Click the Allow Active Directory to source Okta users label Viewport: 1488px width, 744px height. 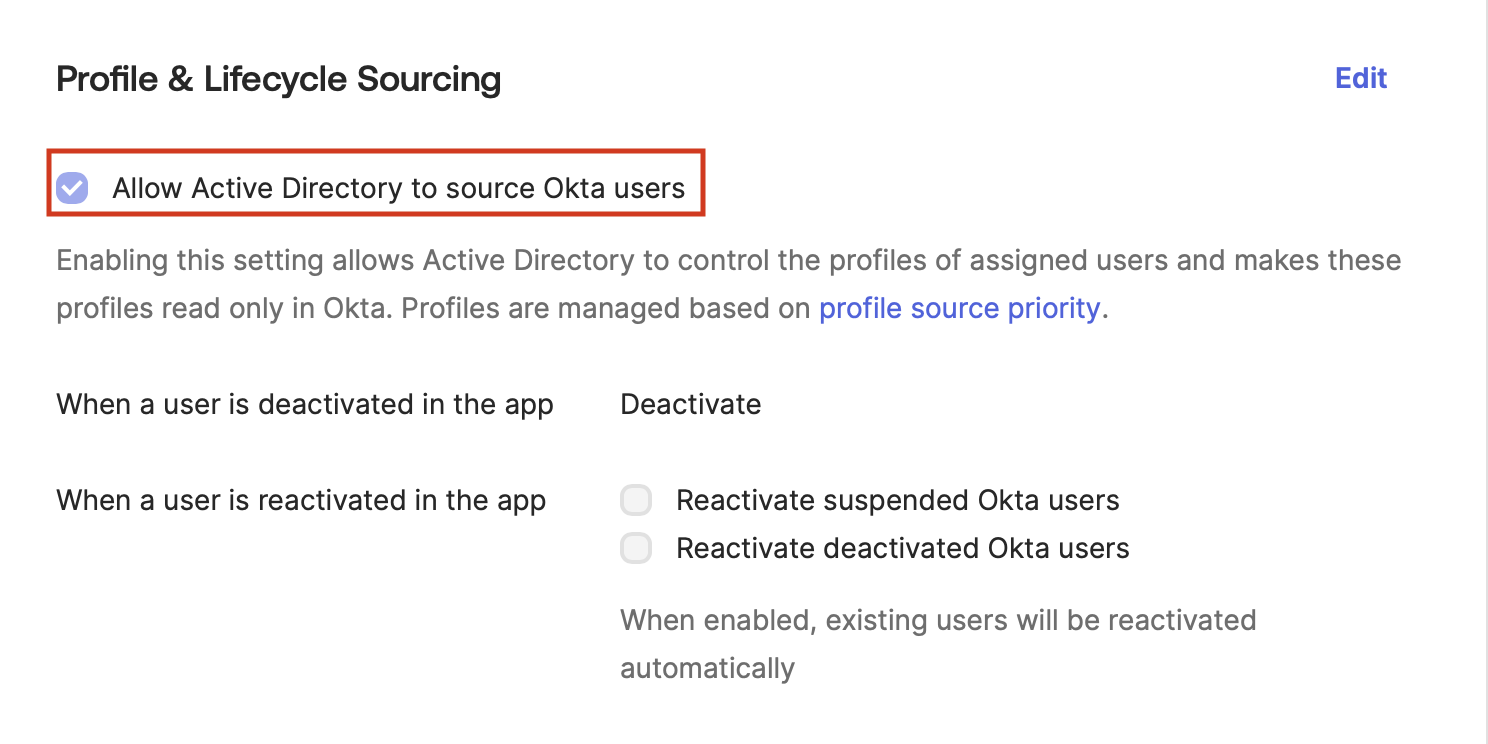point(400,187)
